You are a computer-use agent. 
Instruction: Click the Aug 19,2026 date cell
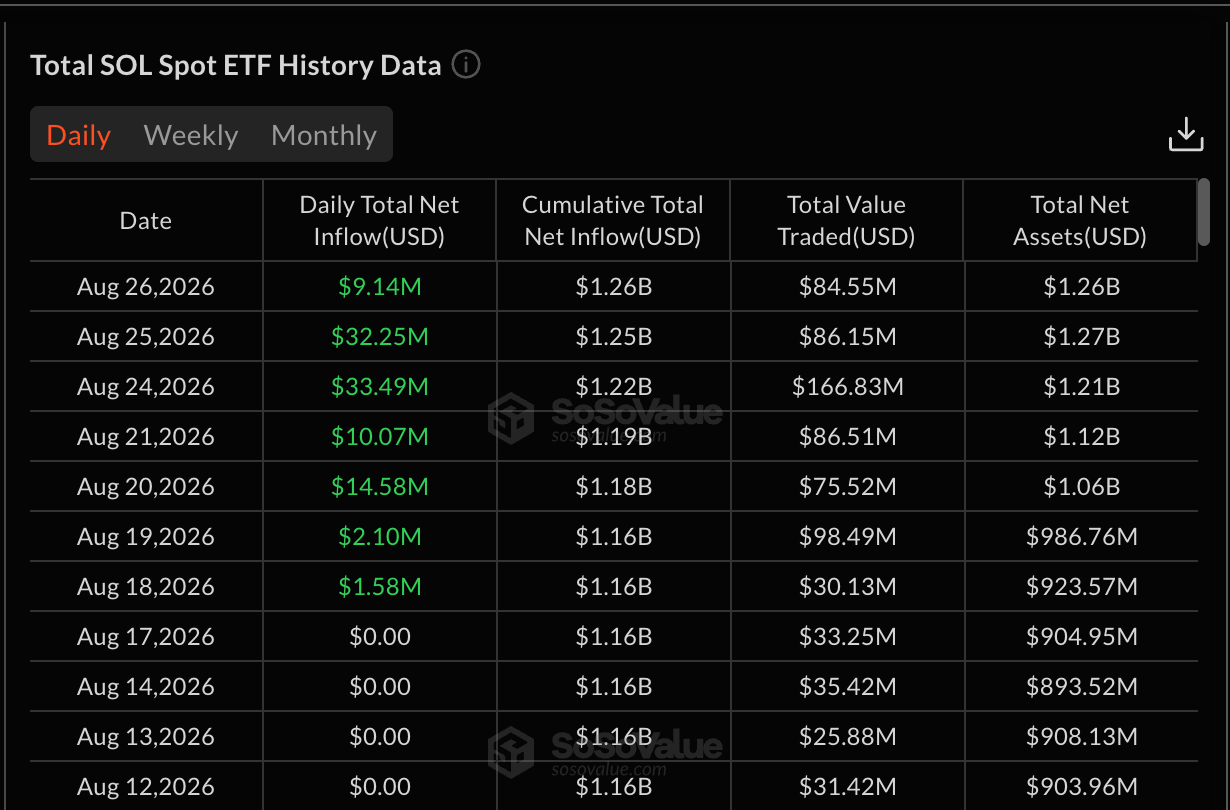point(146,537)
